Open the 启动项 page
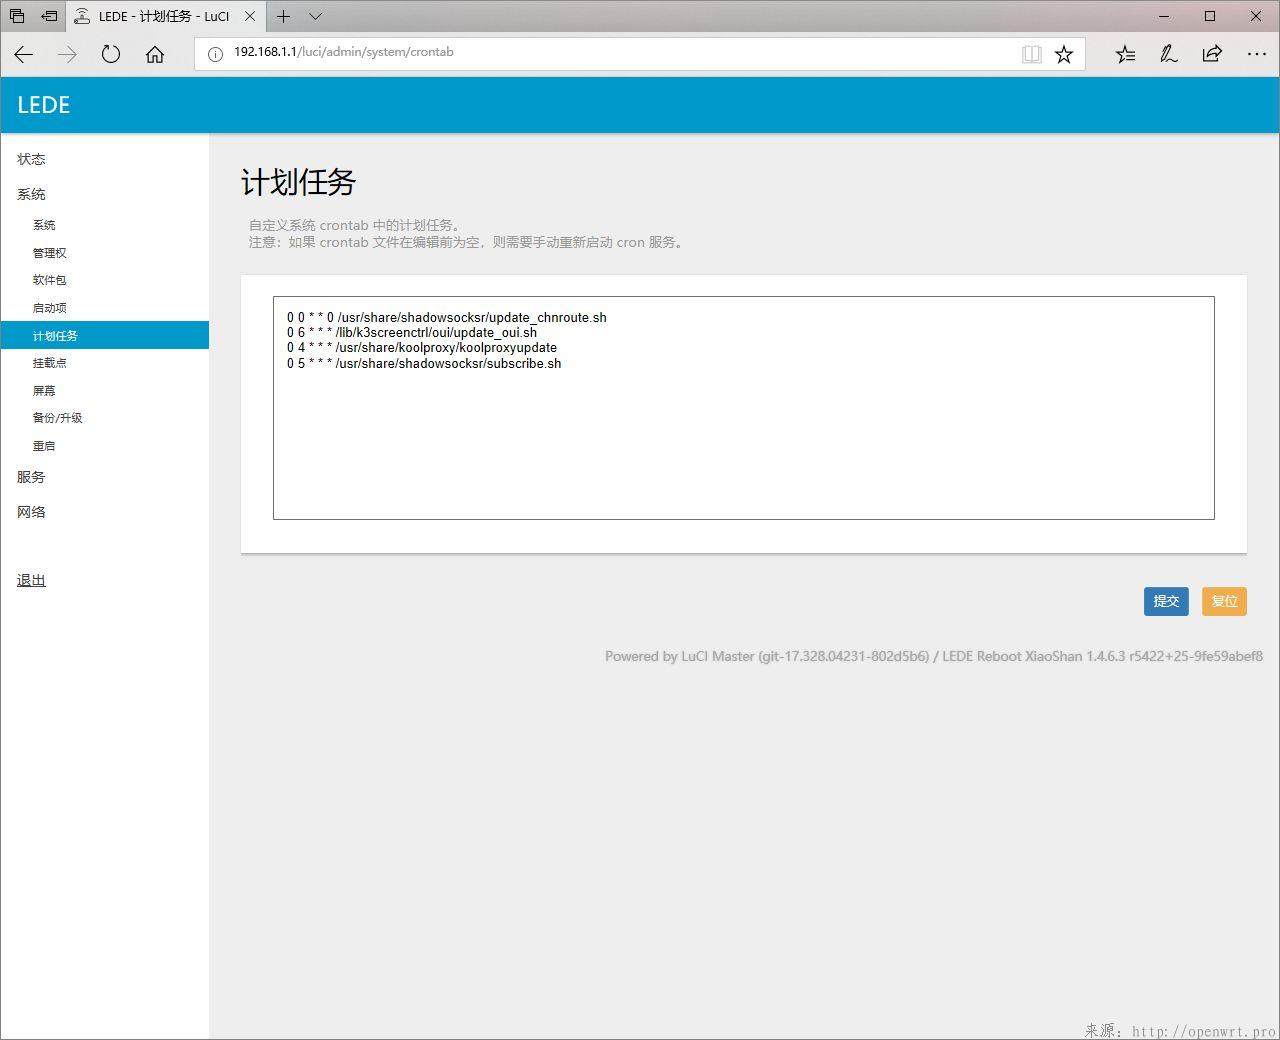The image size is (1280, 1040). [49, 308]
